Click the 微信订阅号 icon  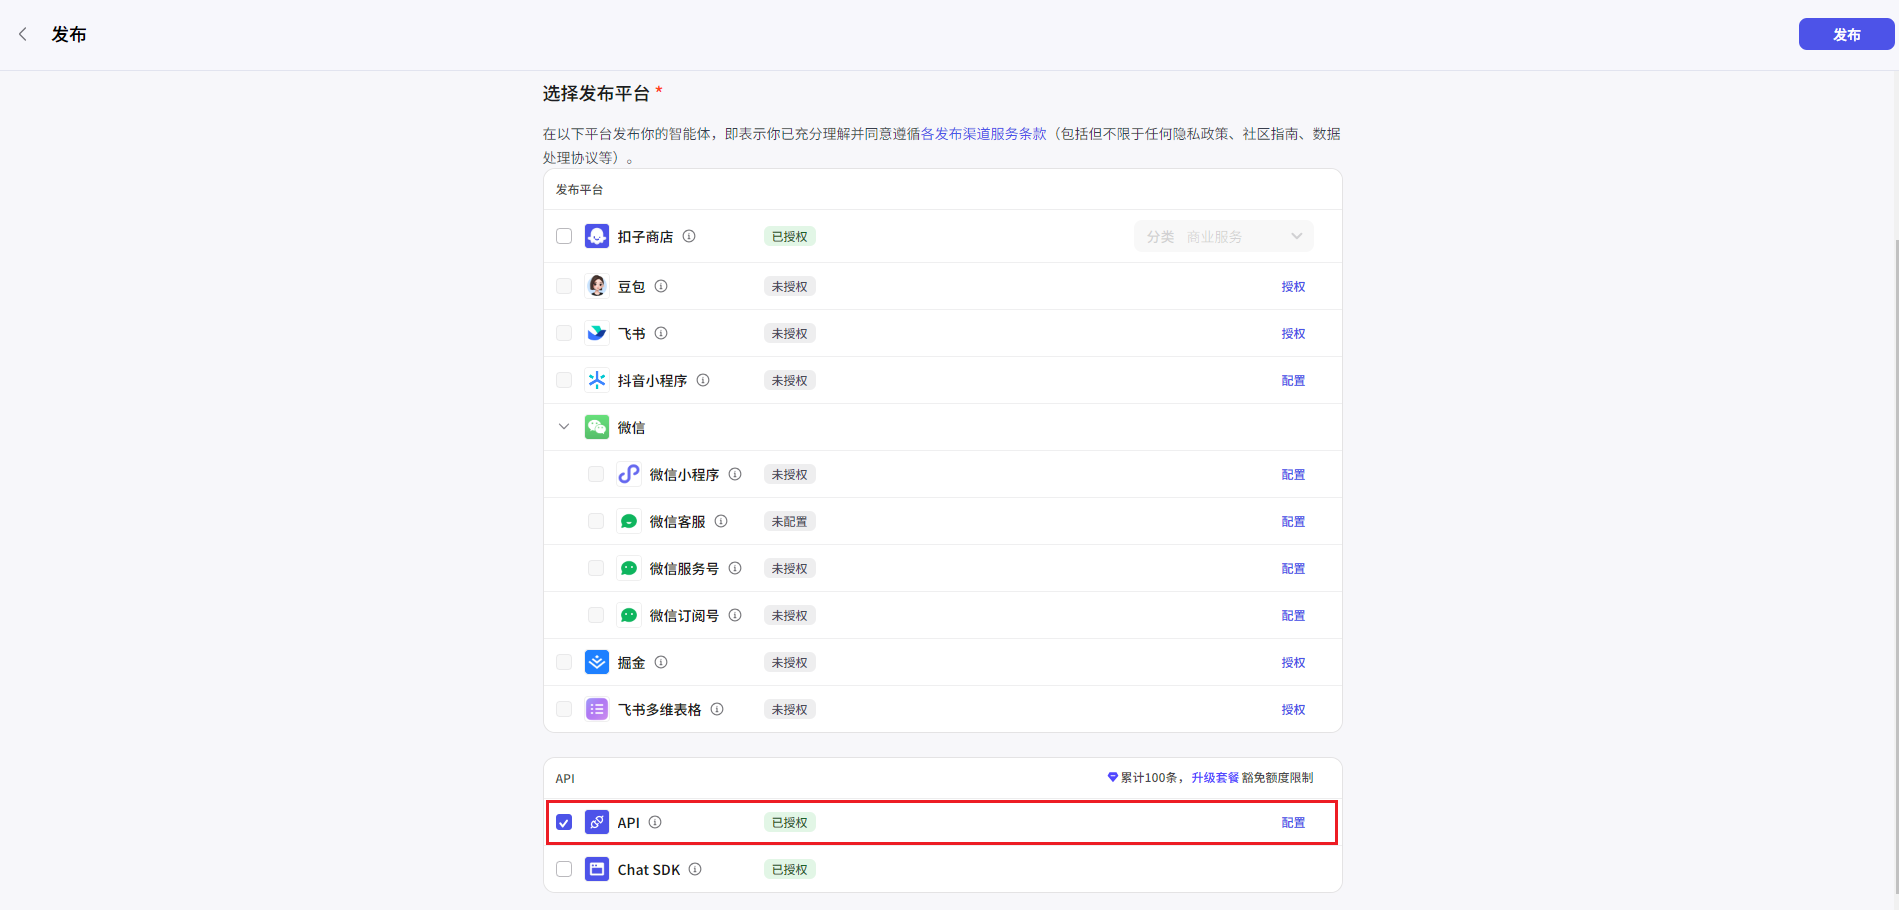tap(629, 615)
